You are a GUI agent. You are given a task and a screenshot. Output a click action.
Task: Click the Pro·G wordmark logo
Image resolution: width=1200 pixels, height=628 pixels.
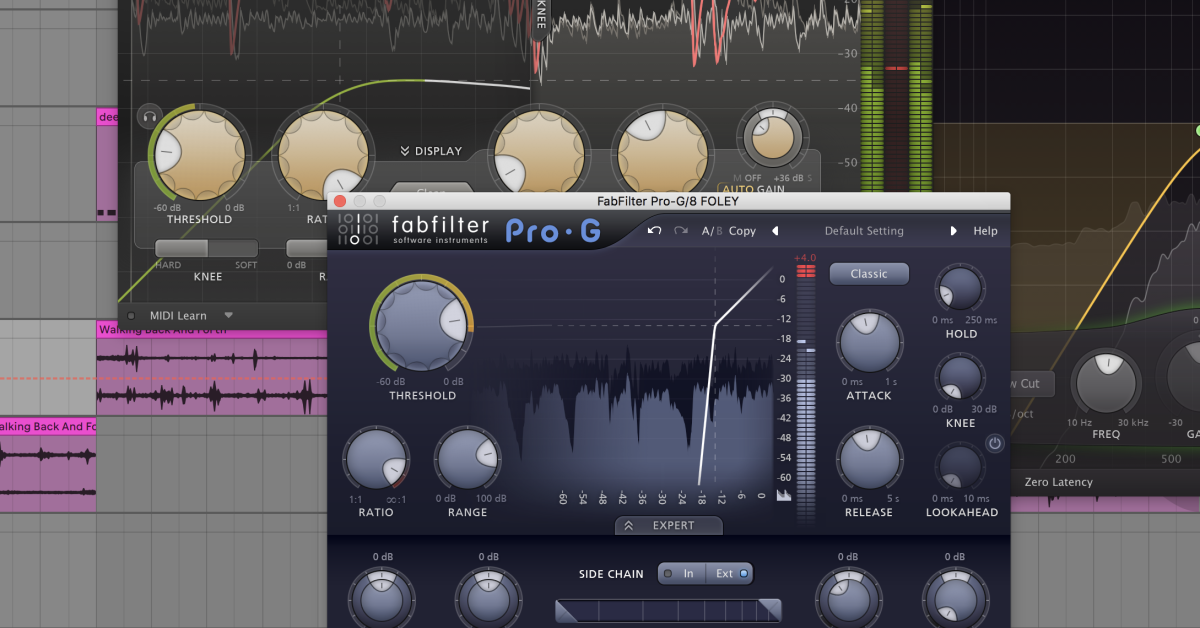pos(551,230)
